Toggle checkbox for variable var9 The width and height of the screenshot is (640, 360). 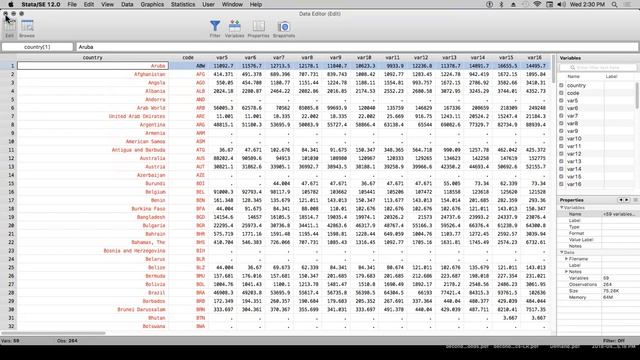coord(561,131)
